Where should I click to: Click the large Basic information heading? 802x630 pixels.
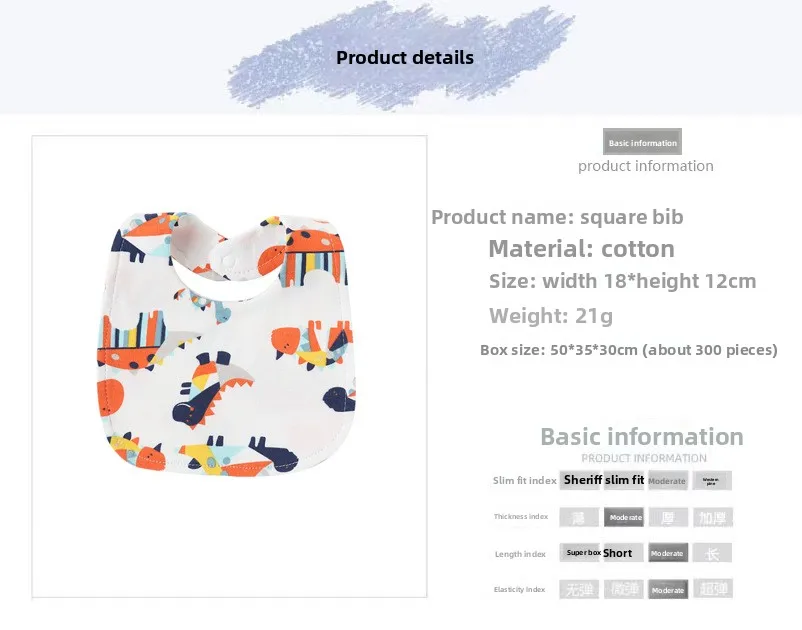642,437
